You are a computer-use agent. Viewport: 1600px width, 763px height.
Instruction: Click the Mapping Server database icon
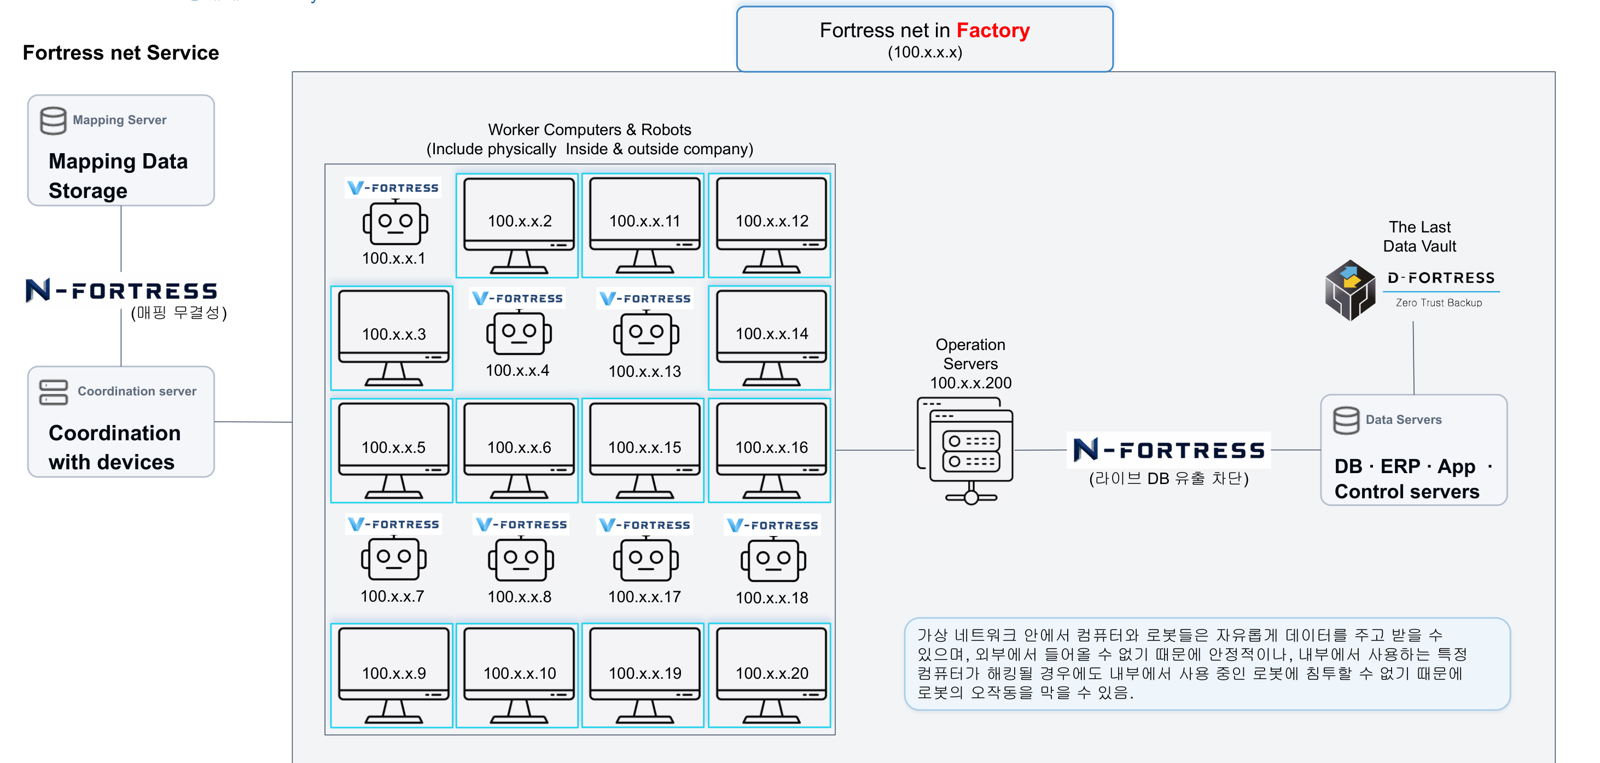53,120
